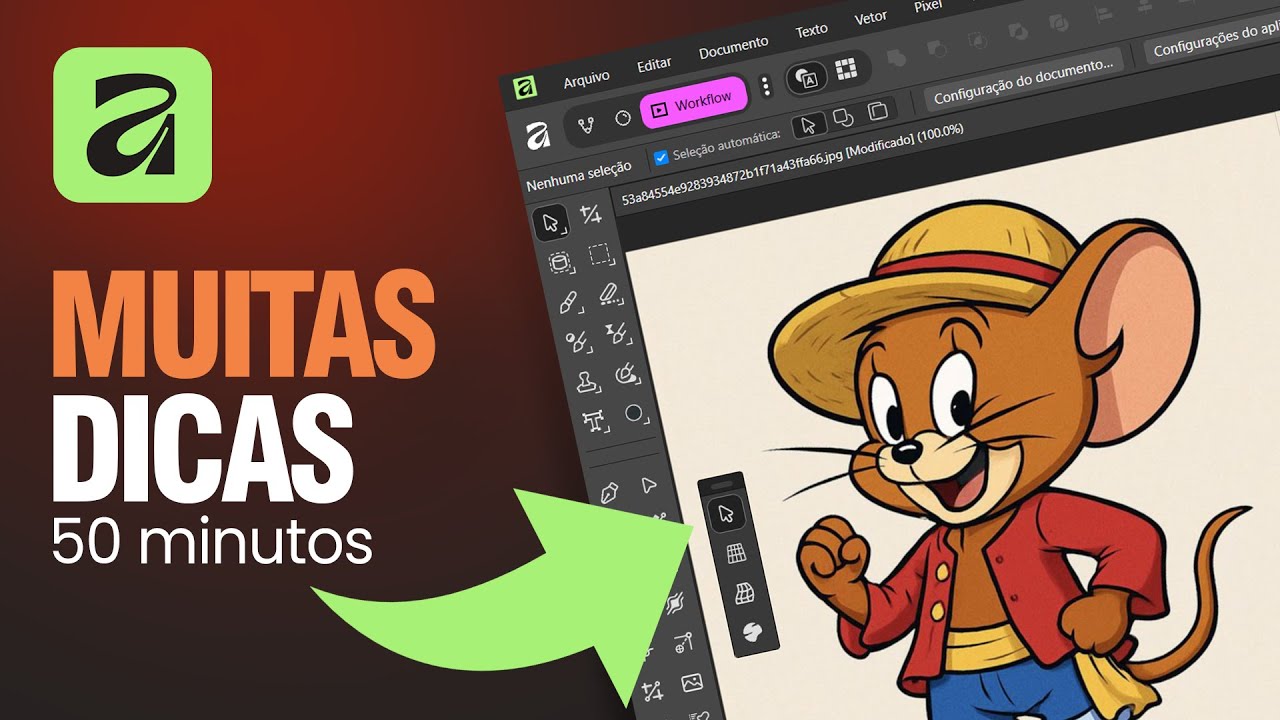The height and width of the screenshot is (720, 1280).
Task: Select the Place Image tool
Action: point(692,683)
